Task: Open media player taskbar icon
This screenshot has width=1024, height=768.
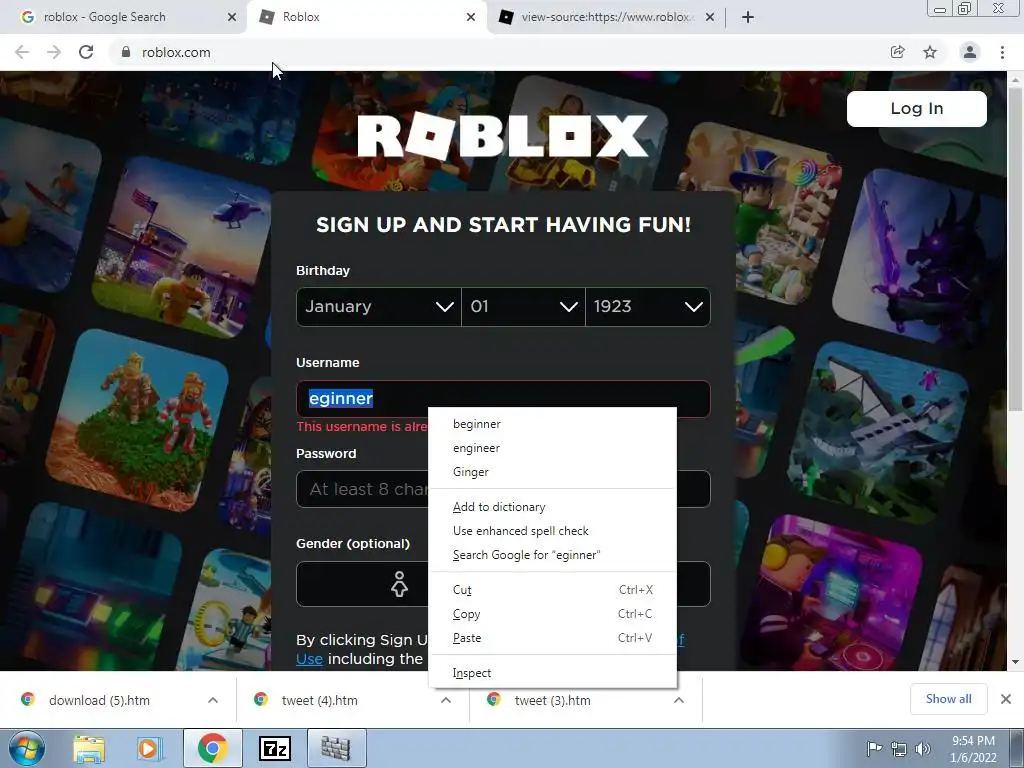Action: [149, 748]
